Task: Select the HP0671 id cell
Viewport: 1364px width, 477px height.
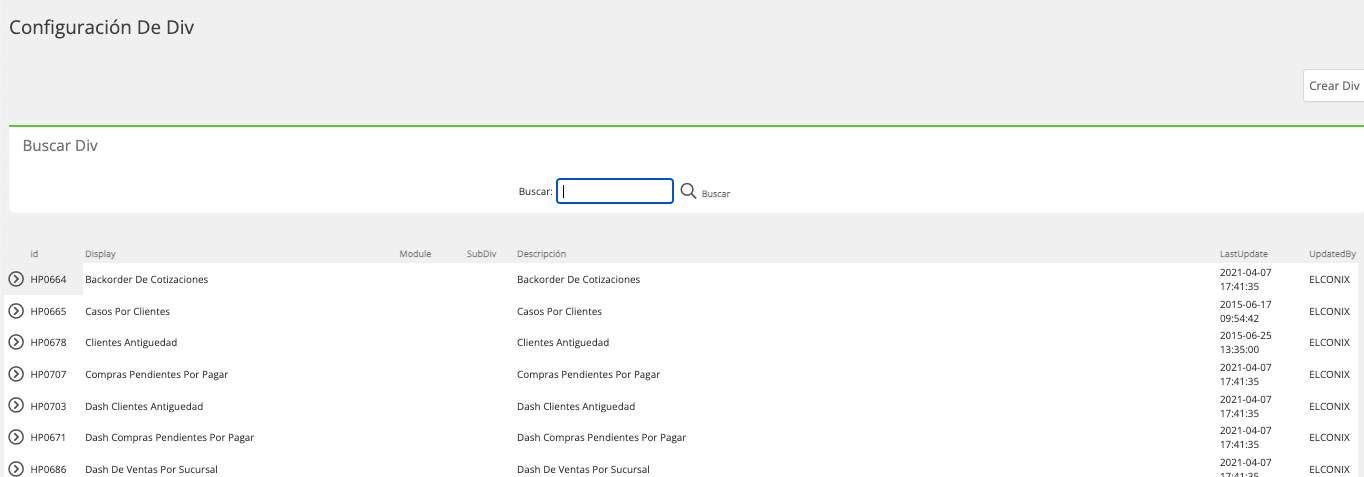Action: [x=48, y=437]
